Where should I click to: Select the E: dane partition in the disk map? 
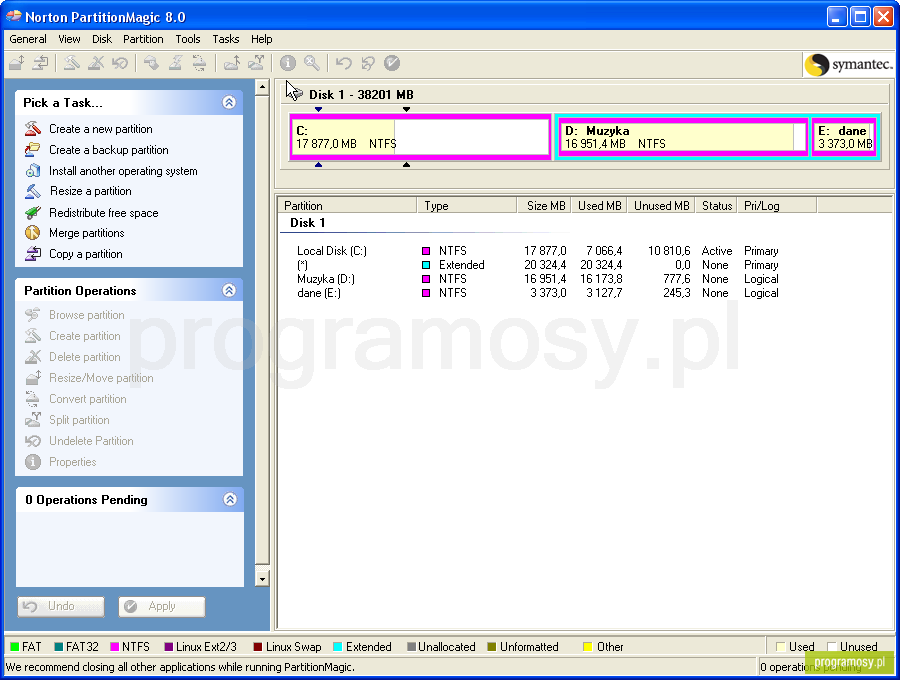(x=844, y=137)
